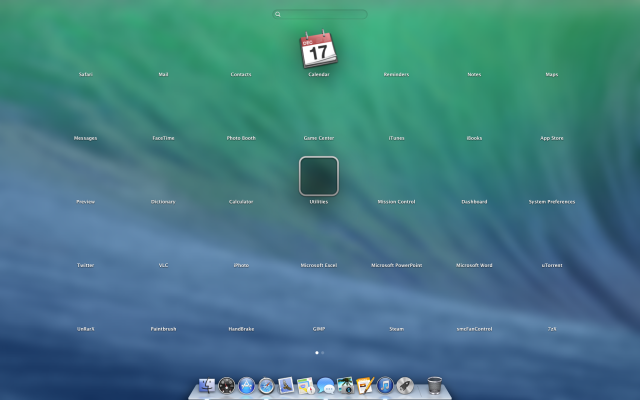The height and width of the screenshot is (400, 640).
Task: Click the Launchpad search field
Action: pyautogui.click(x=320, y=14)
